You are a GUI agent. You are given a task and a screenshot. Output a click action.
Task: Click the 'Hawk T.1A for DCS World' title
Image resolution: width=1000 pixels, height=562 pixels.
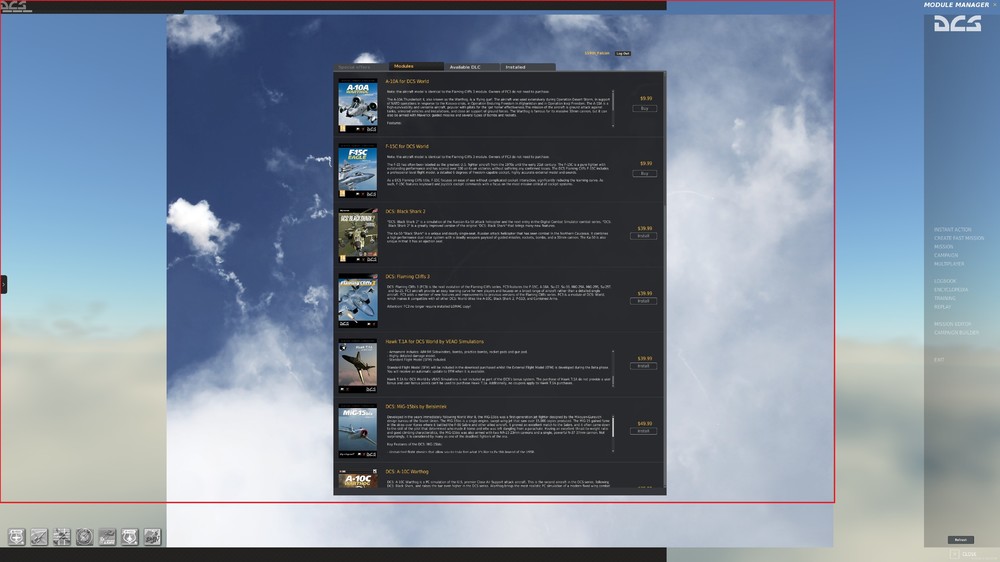434,342
